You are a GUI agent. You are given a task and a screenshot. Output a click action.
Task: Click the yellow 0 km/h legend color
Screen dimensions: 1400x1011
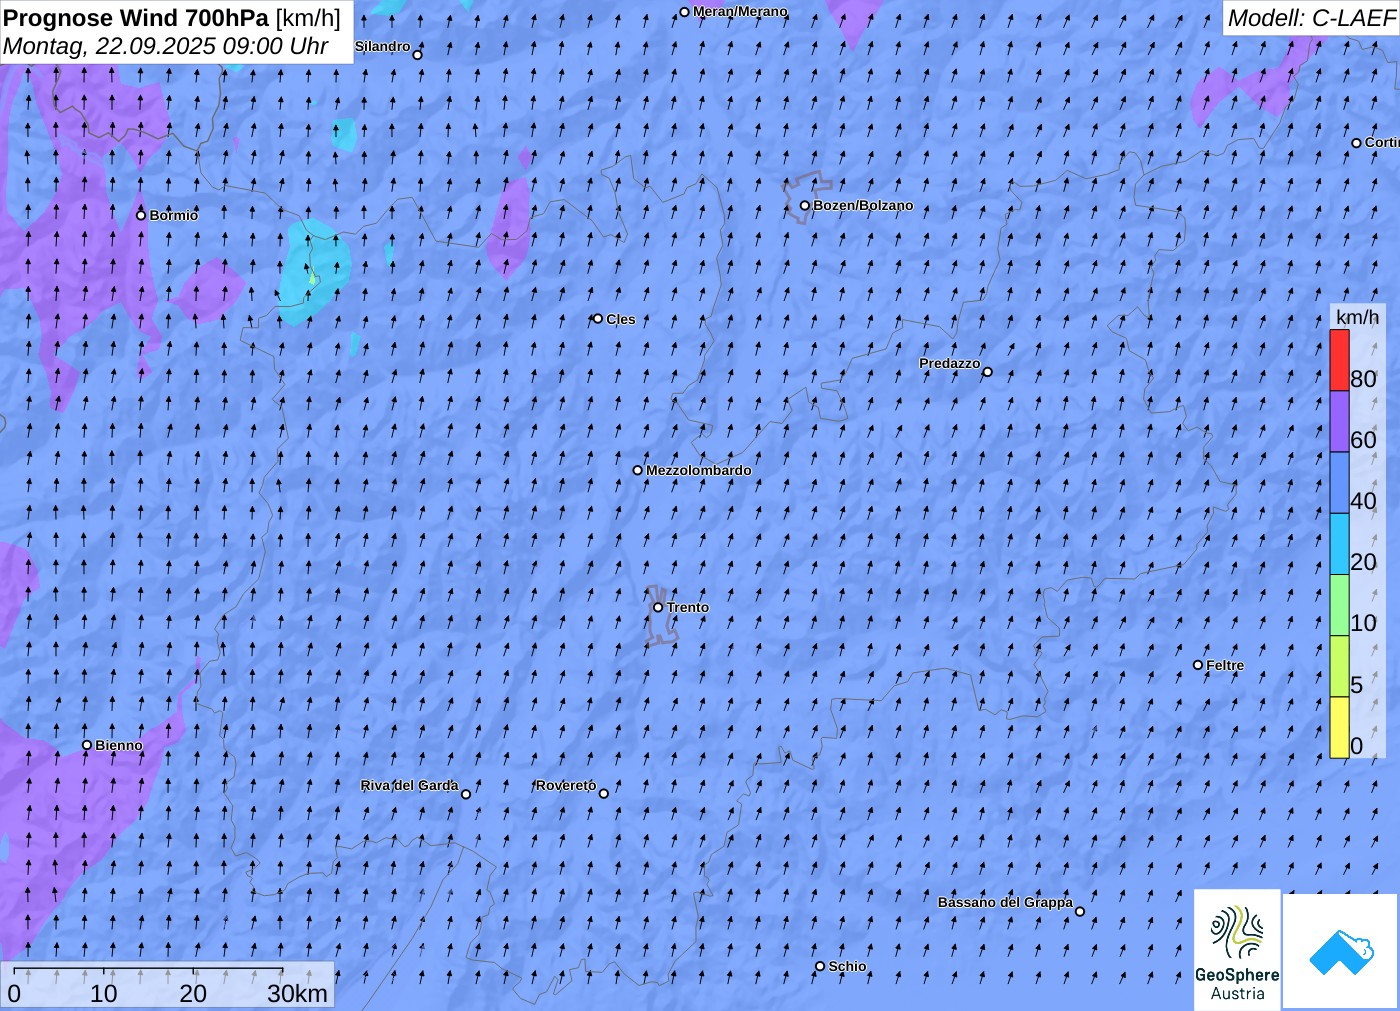[1339, 727]
